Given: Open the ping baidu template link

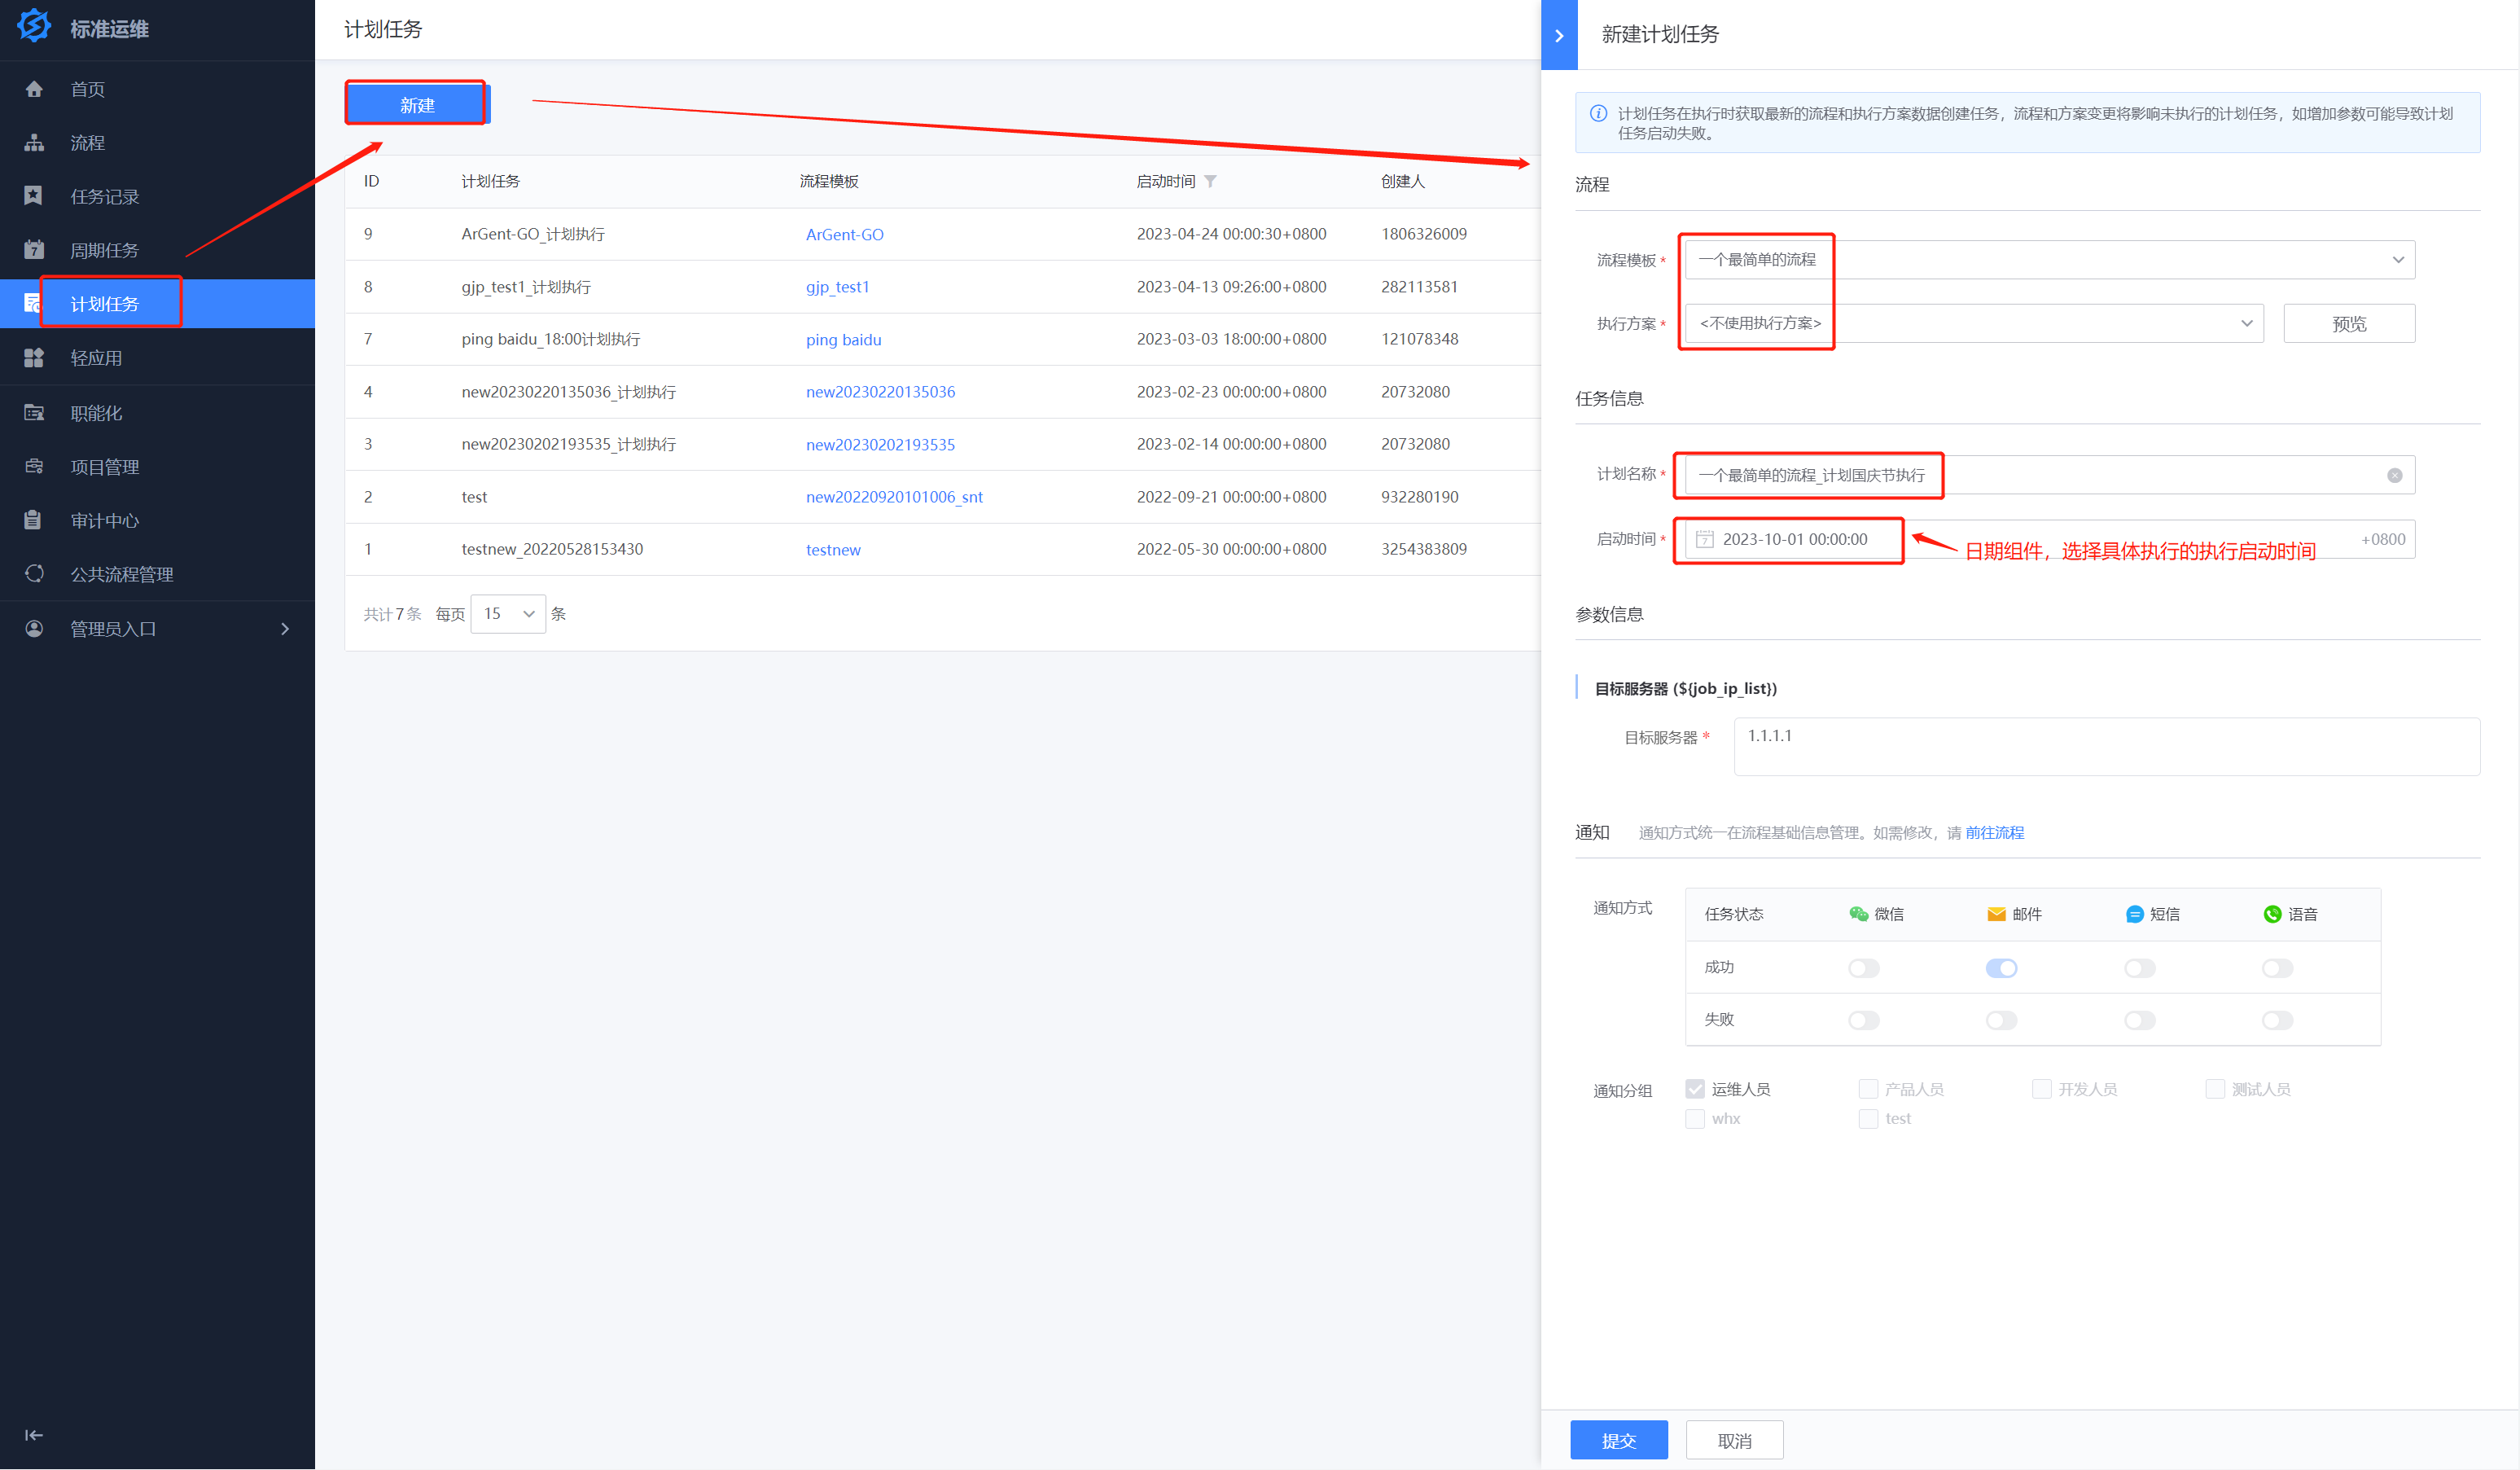Looking at the screenshot, I should tap(843, 340).
